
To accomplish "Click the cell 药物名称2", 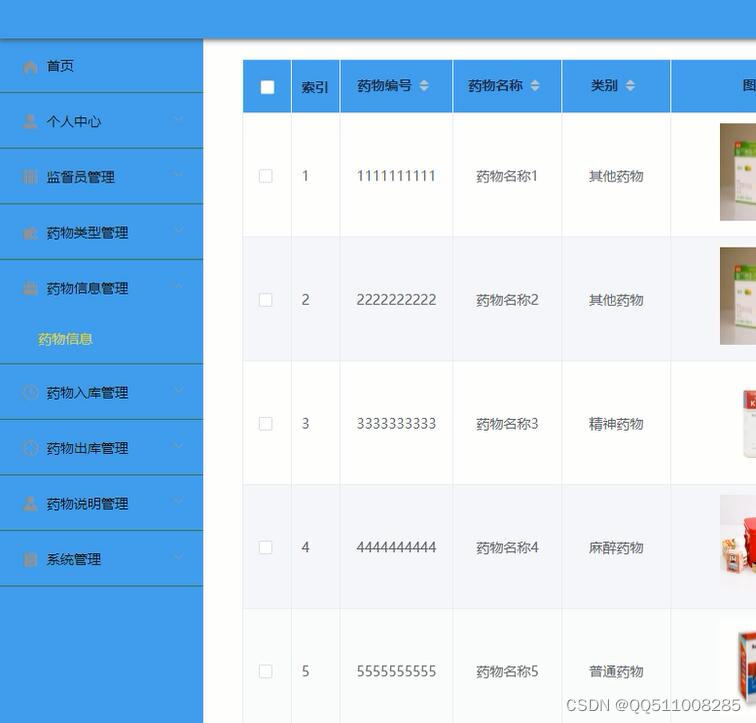I will 507,300.
